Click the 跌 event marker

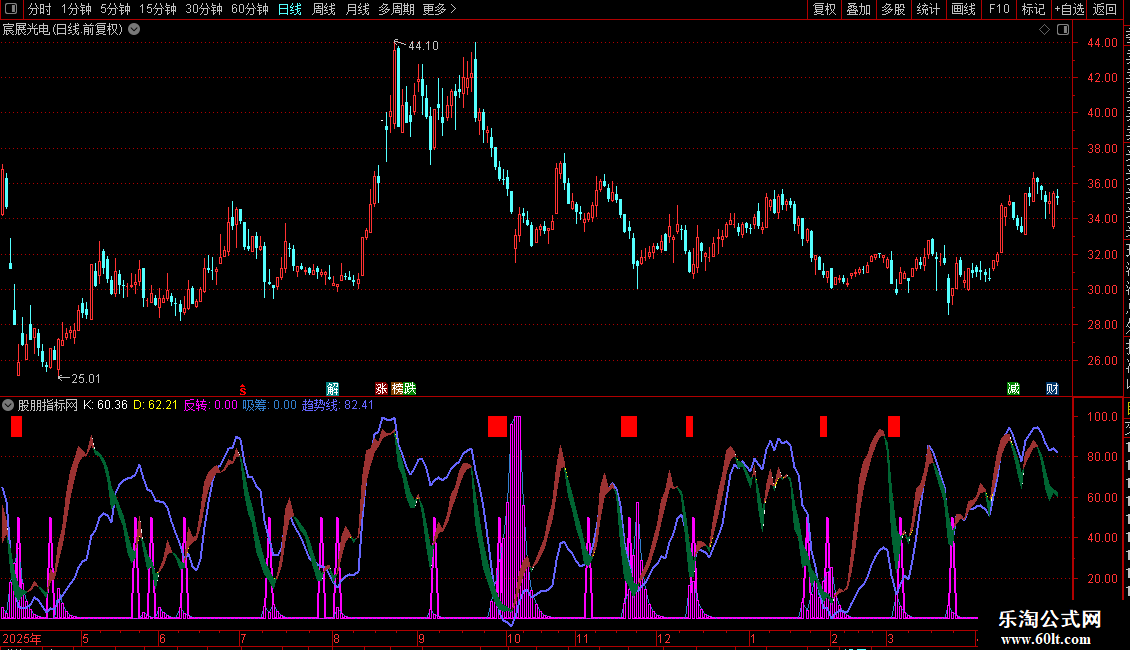point(410,389)
